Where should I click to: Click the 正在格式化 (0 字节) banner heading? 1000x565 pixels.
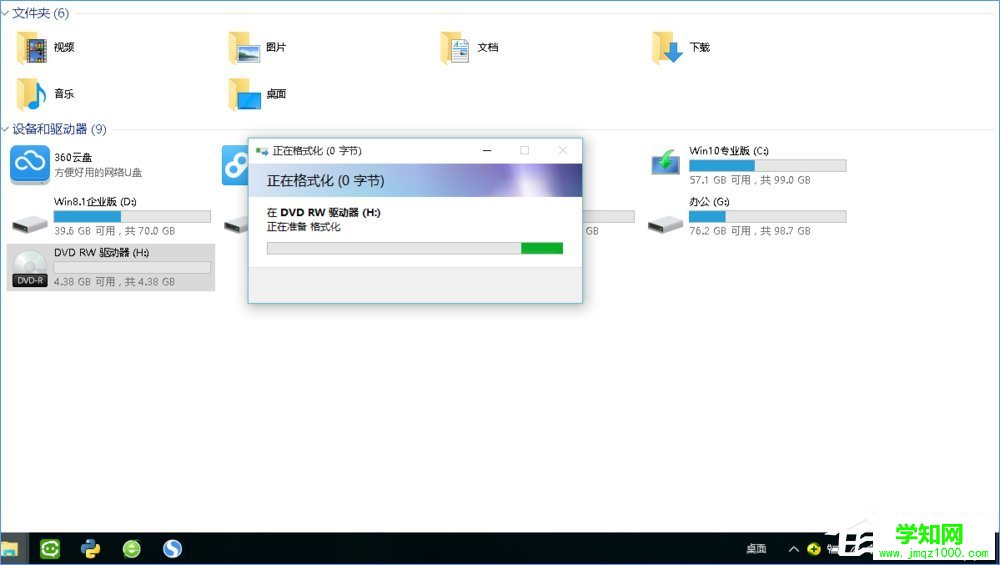point(325,181)
